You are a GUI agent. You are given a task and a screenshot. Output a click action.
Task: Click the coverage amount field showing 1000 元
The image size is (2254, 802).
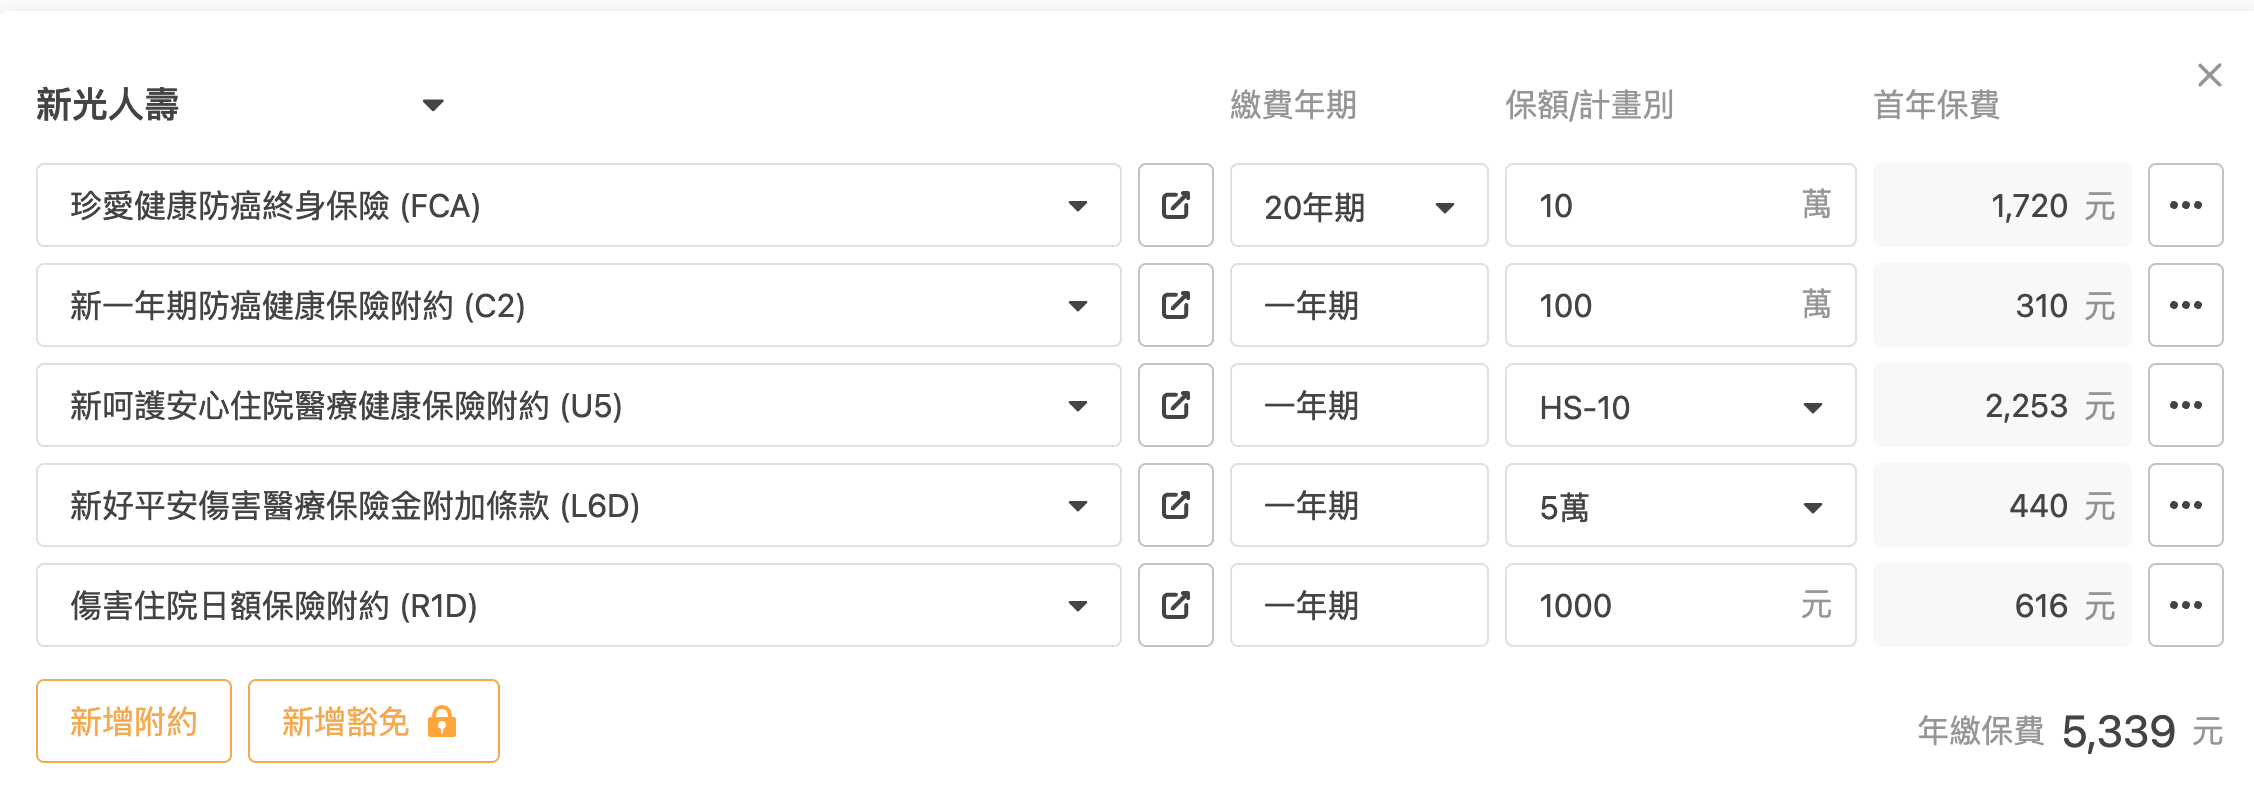pos(1660,606)
